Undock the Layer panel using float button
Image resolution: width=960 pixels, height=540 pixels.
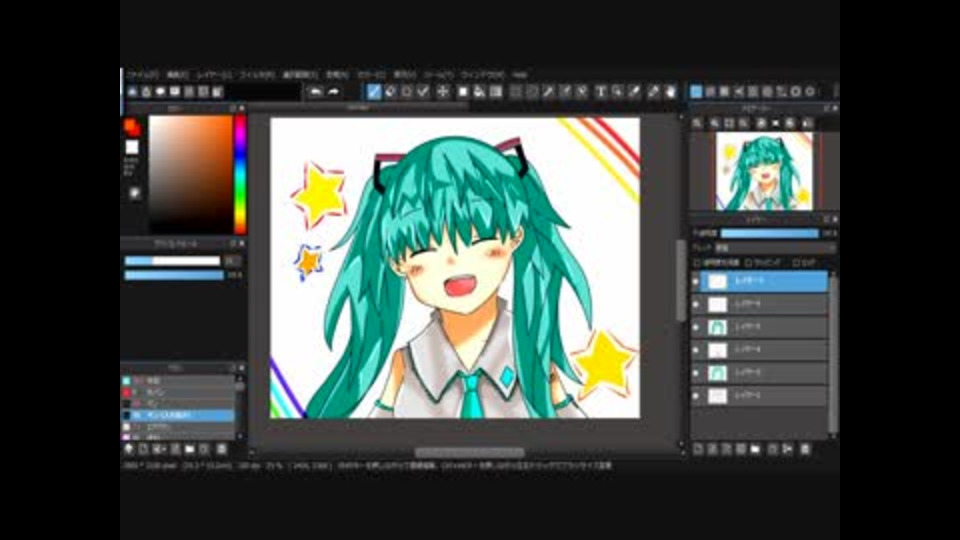click(x=827, y=219)
